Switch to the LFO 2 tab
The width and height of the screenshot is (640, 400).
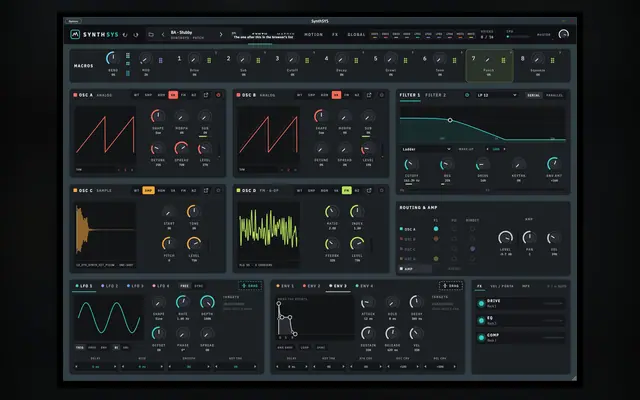[109, 286]
